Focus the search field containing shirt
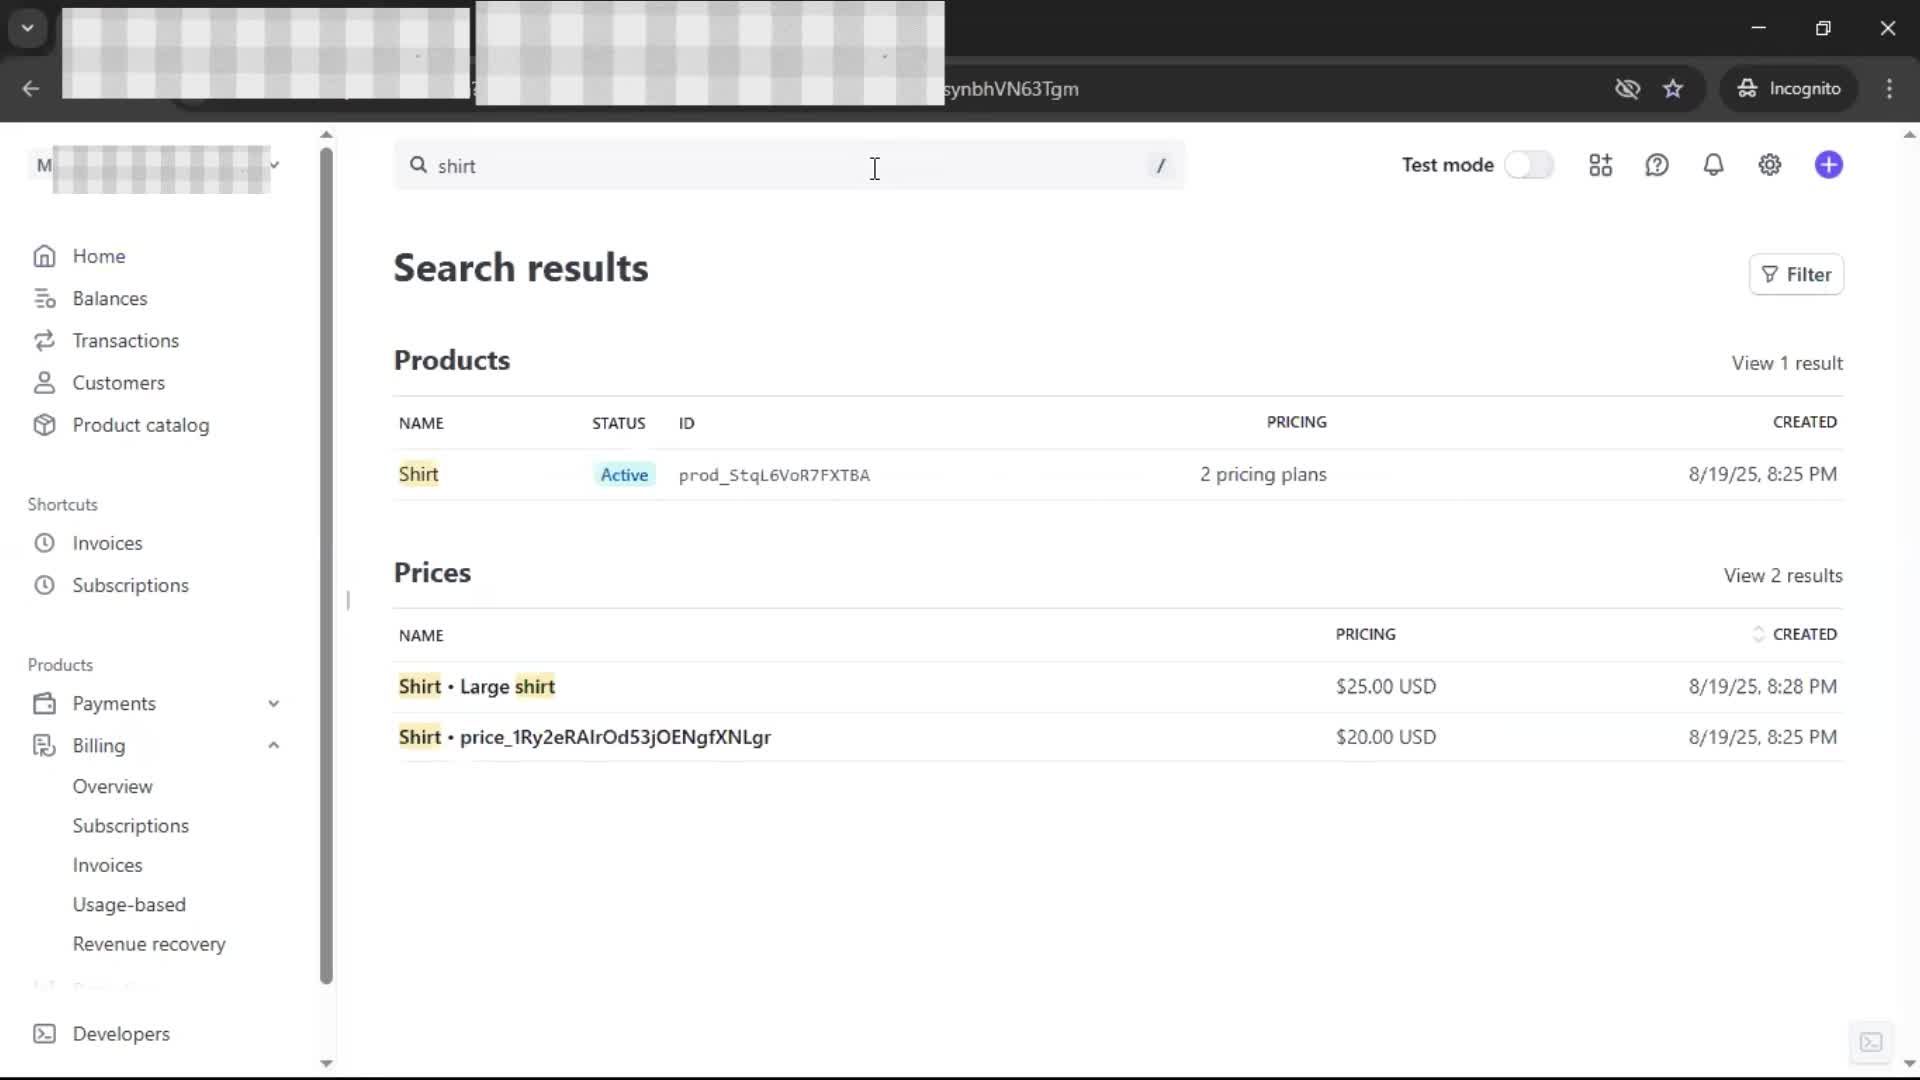This screenshot has height=1080, width=1920. (788, 166)
